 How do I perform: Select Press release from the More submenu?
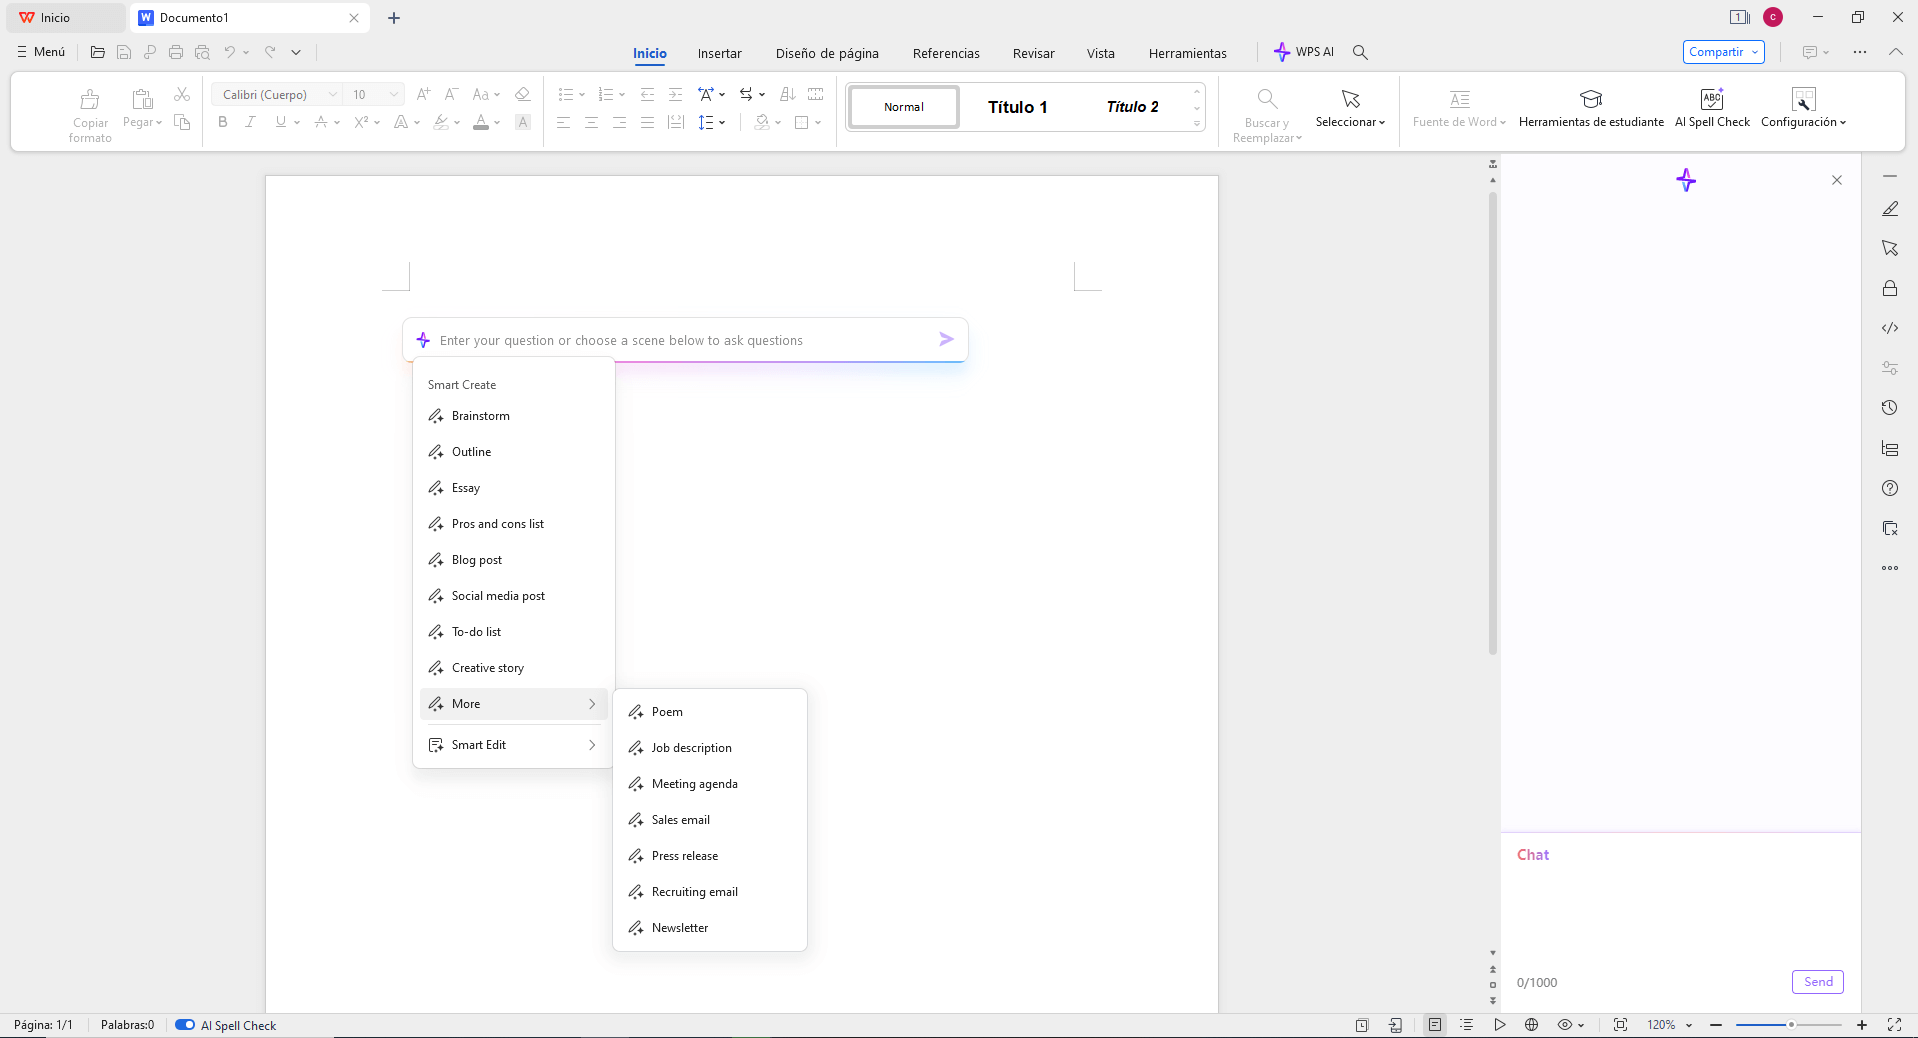click(x=685, y=856)
